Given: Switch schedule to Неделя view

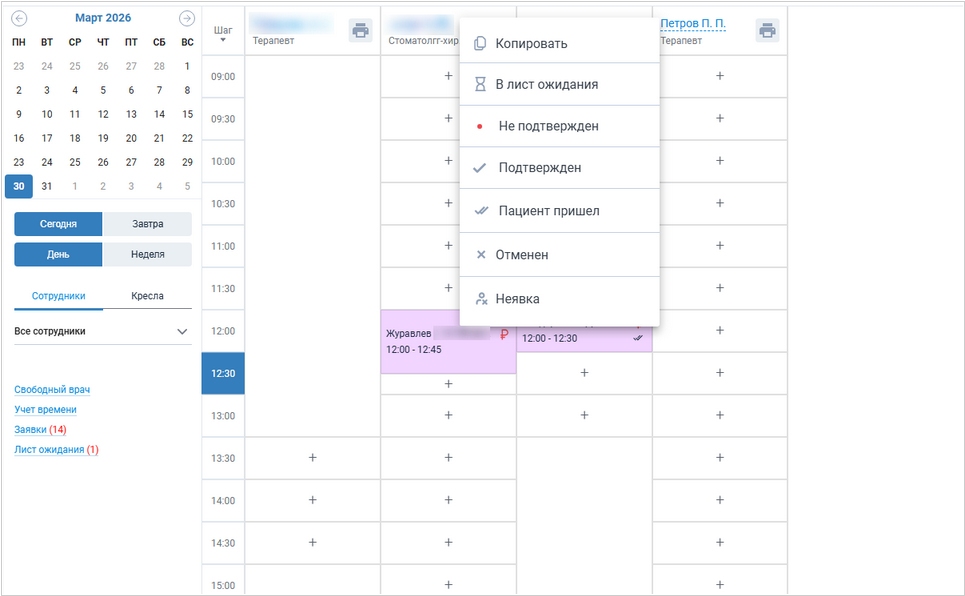Looking at the screenshot, I should pyautogui.click(x=147, y=254).
